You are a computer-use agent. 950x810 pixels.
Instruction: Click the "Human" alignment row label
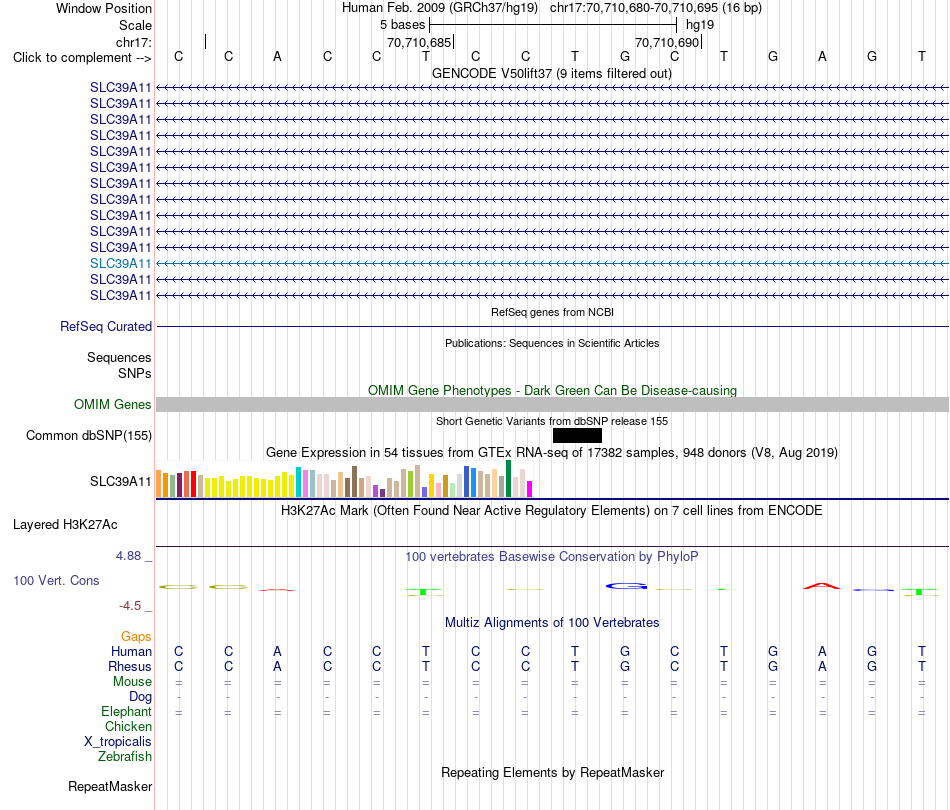131,651
